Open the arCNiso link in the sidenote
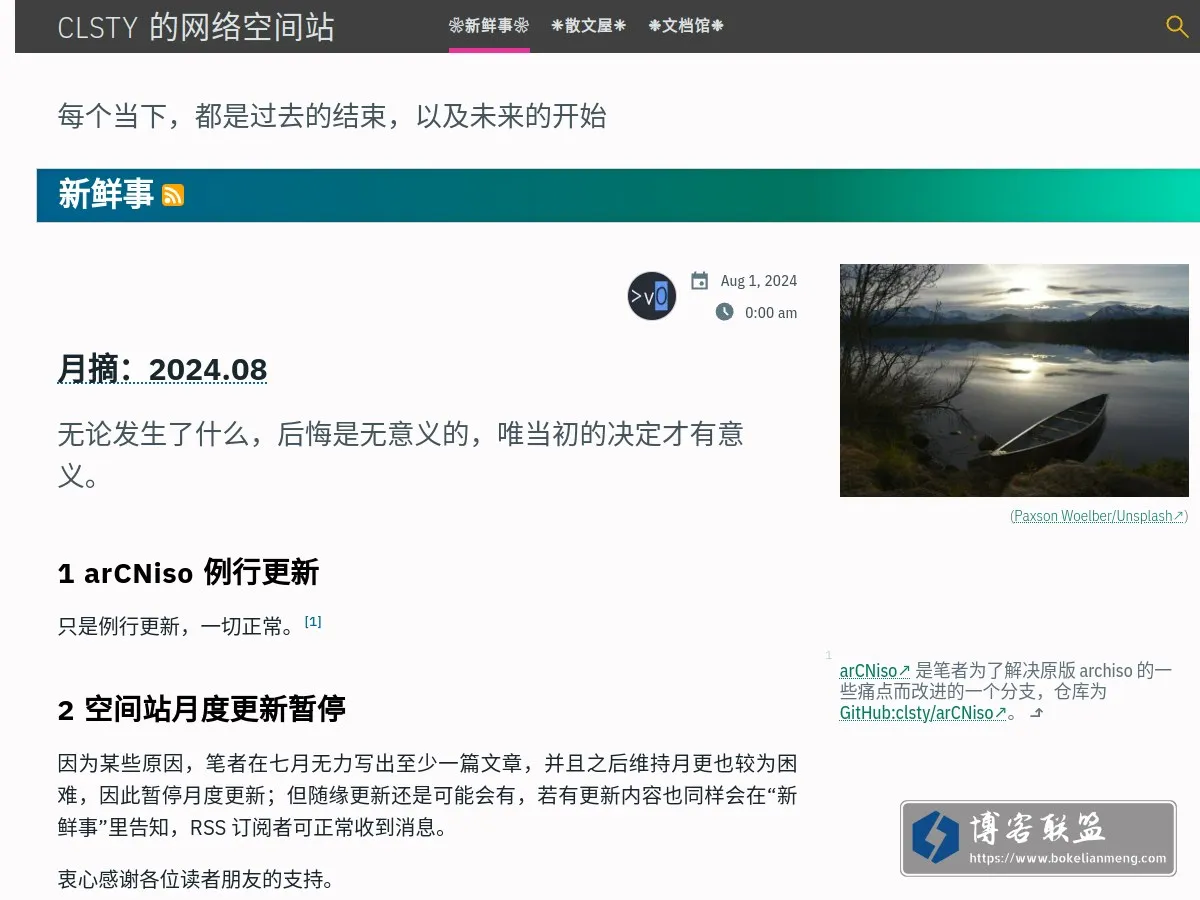 click(875, 670)
